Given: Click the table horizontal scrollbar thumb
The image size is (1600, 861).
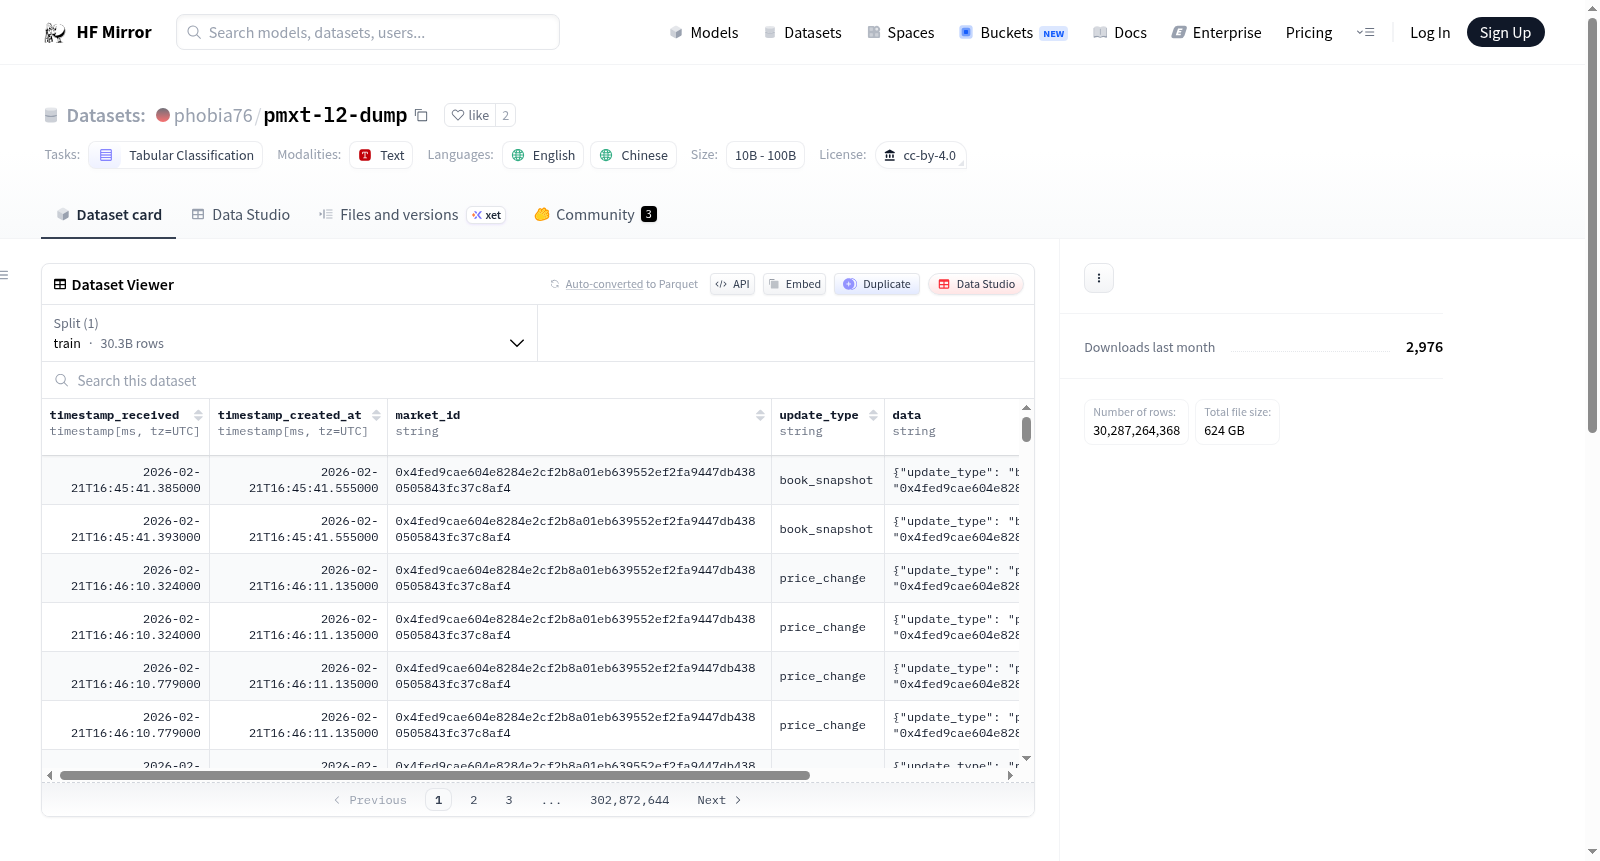Looking at the screenshot, I should (x=435, y=775).
